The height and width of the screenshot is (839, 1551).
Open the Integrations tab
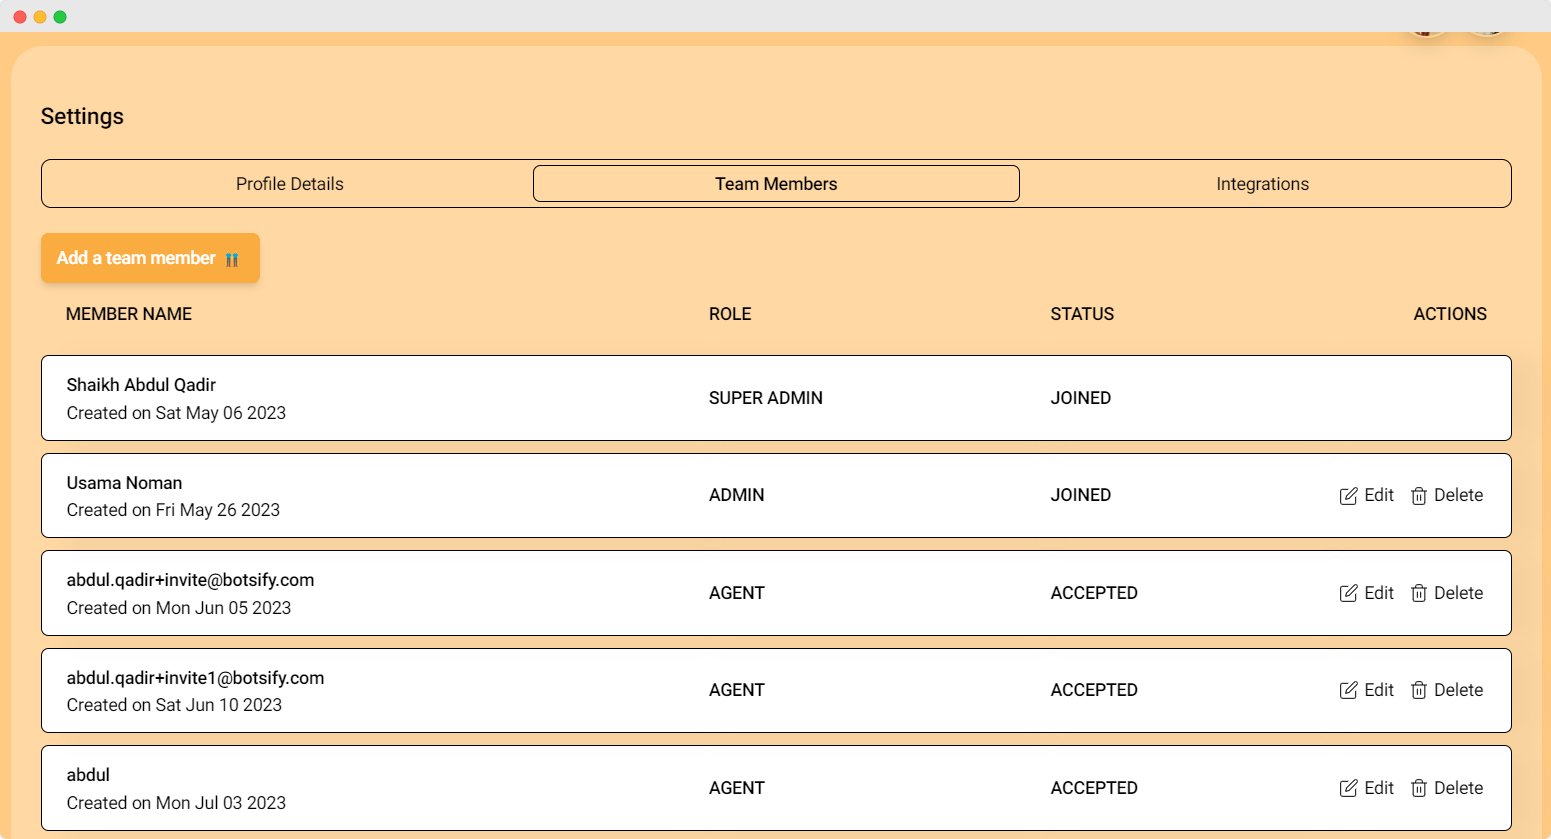1262,184
